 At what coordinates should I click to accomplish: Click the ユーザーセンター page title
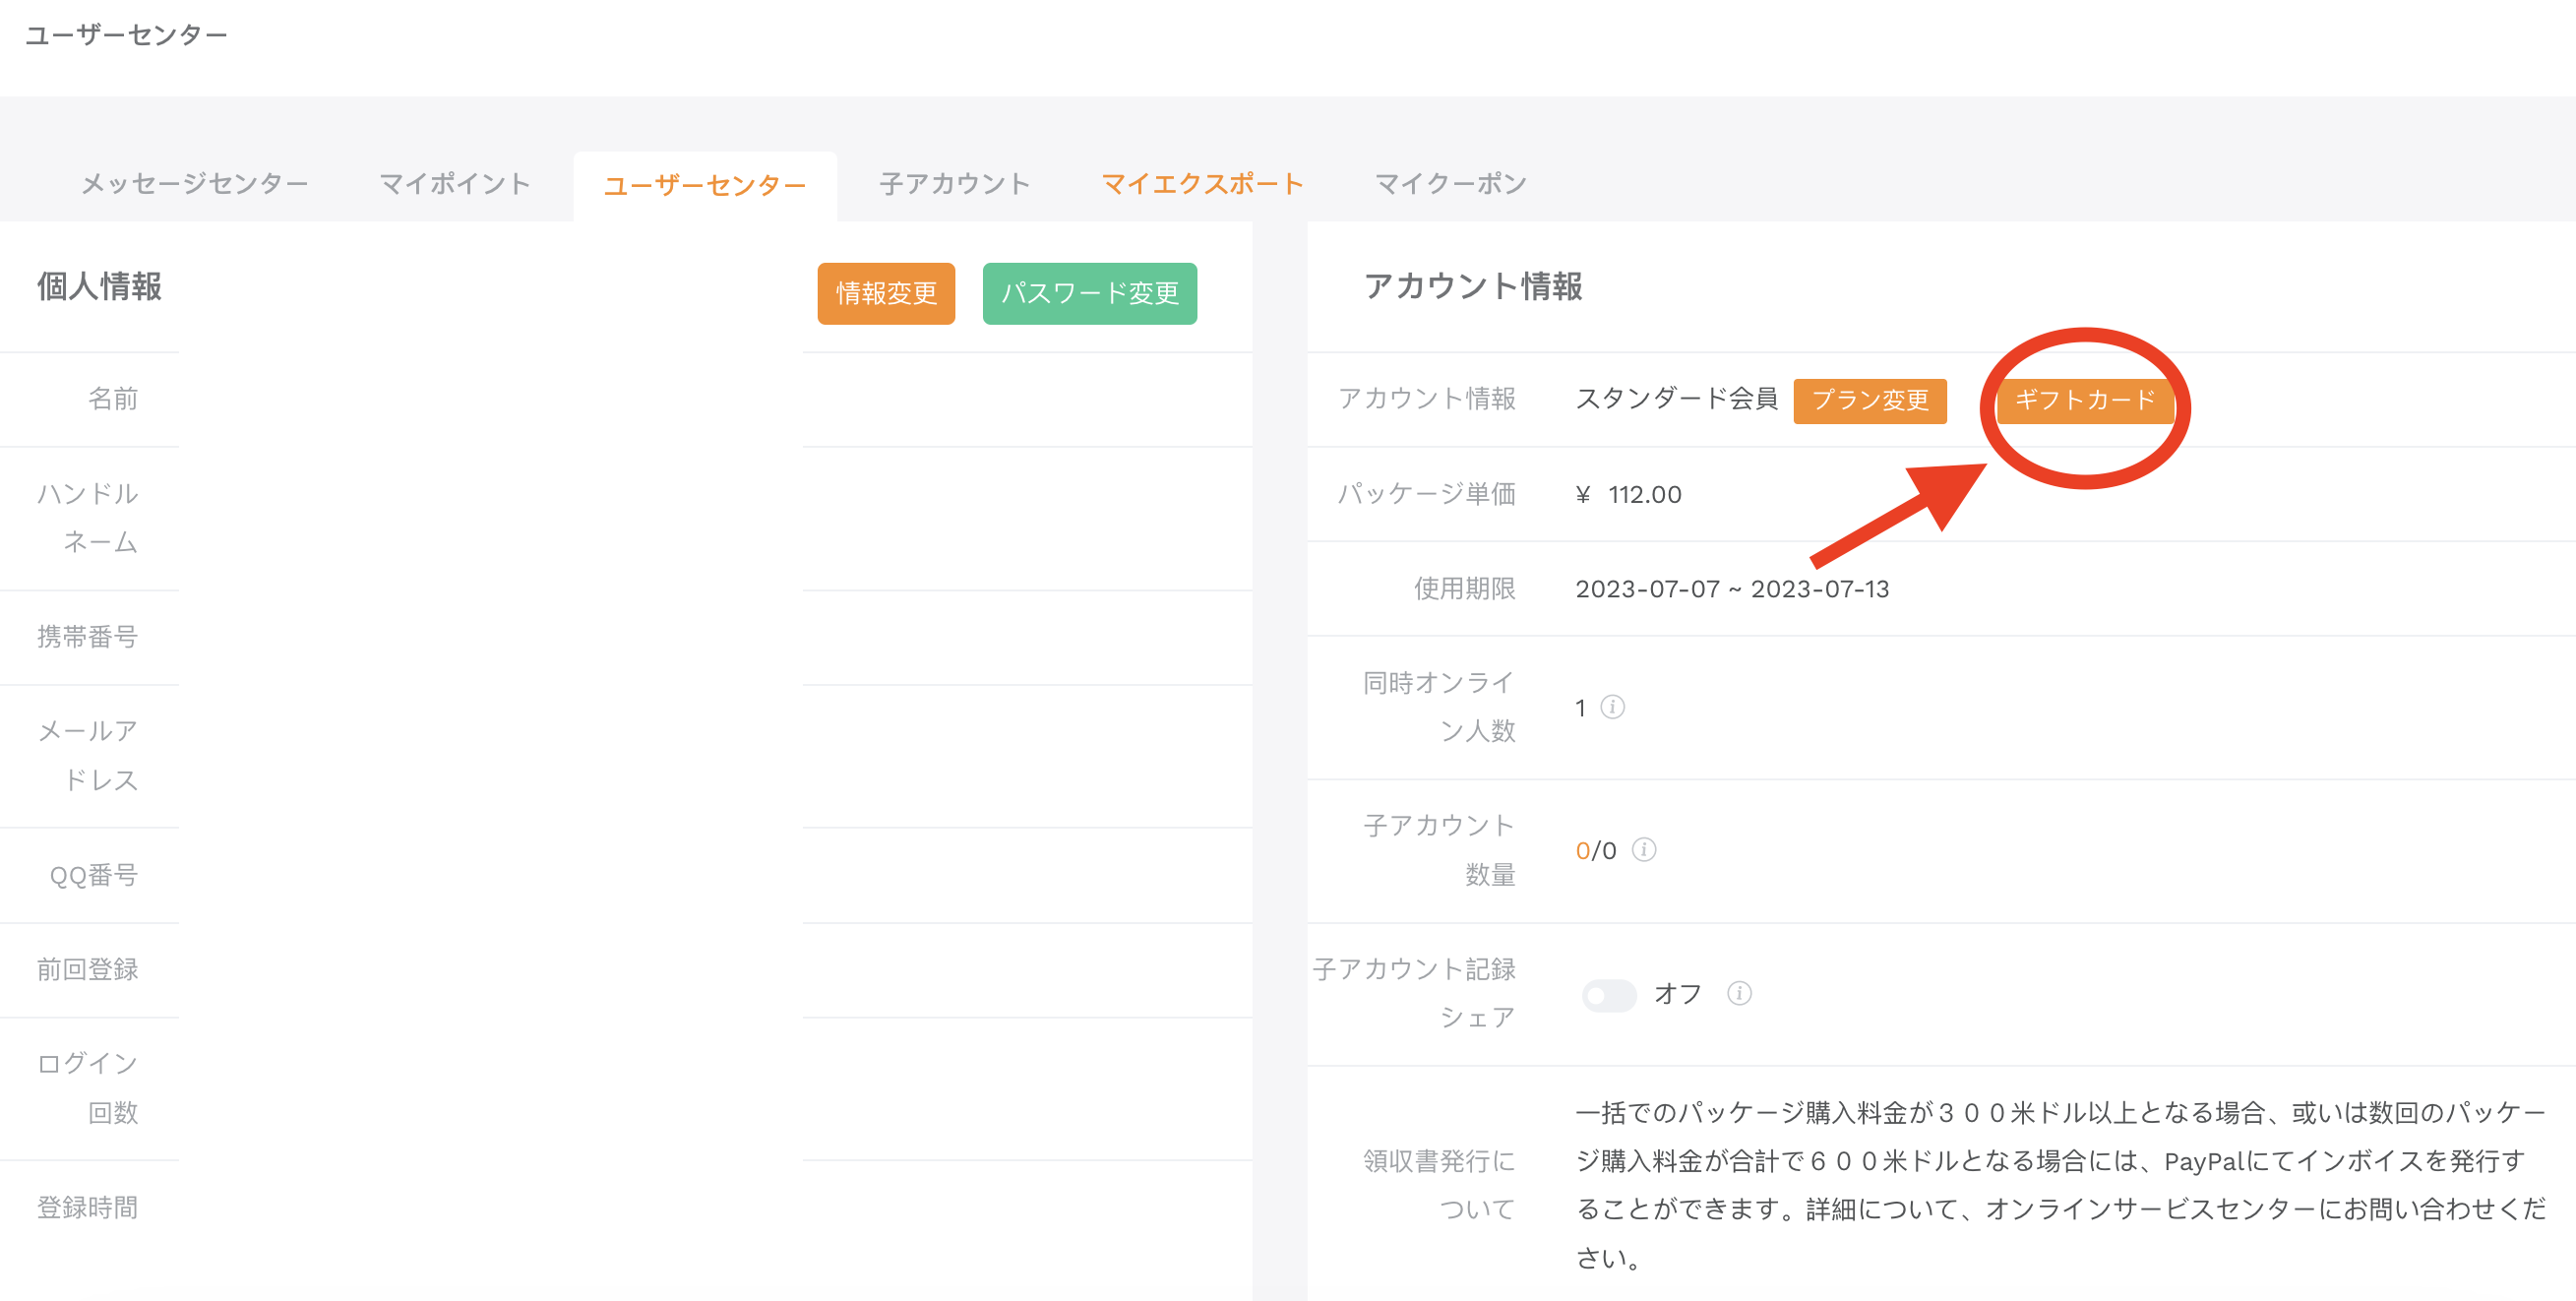pyautogui.click(x=127, y=35)
